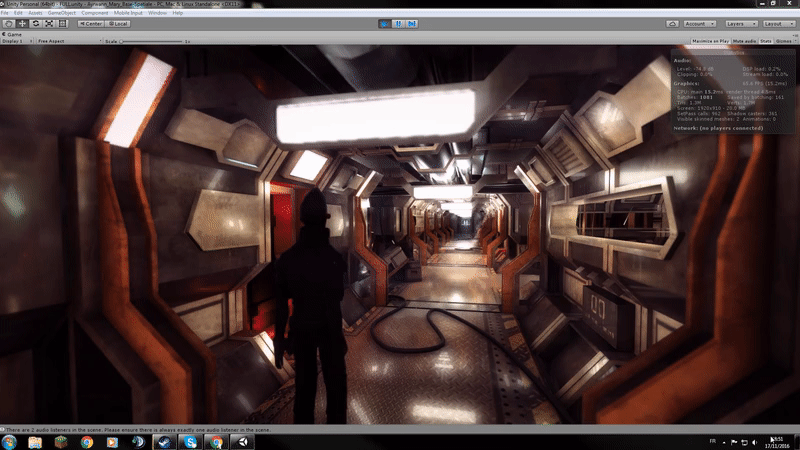Open the Display 1 dropdown
Viewport: 800px width, 450px height.
click(x=17, y=41)
